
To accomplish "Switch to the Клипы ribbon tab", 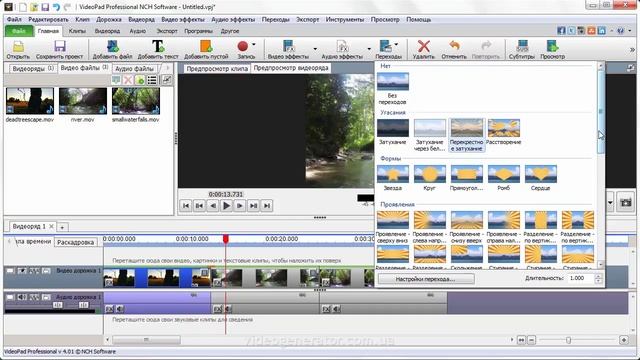I will [x=77, y=31].
